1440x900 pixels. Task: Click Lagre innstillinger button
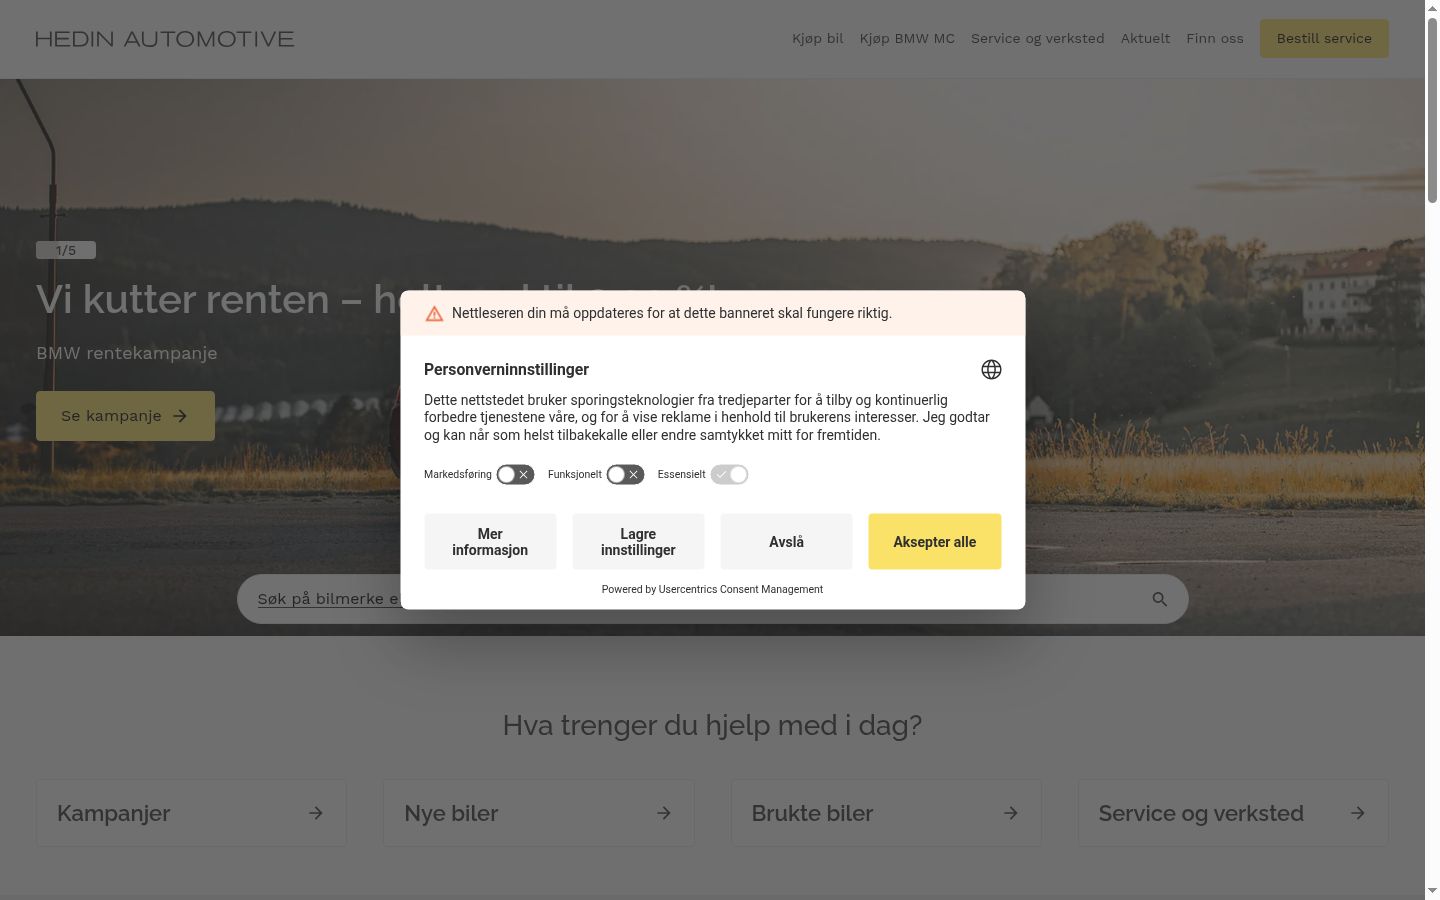[638, 542]
